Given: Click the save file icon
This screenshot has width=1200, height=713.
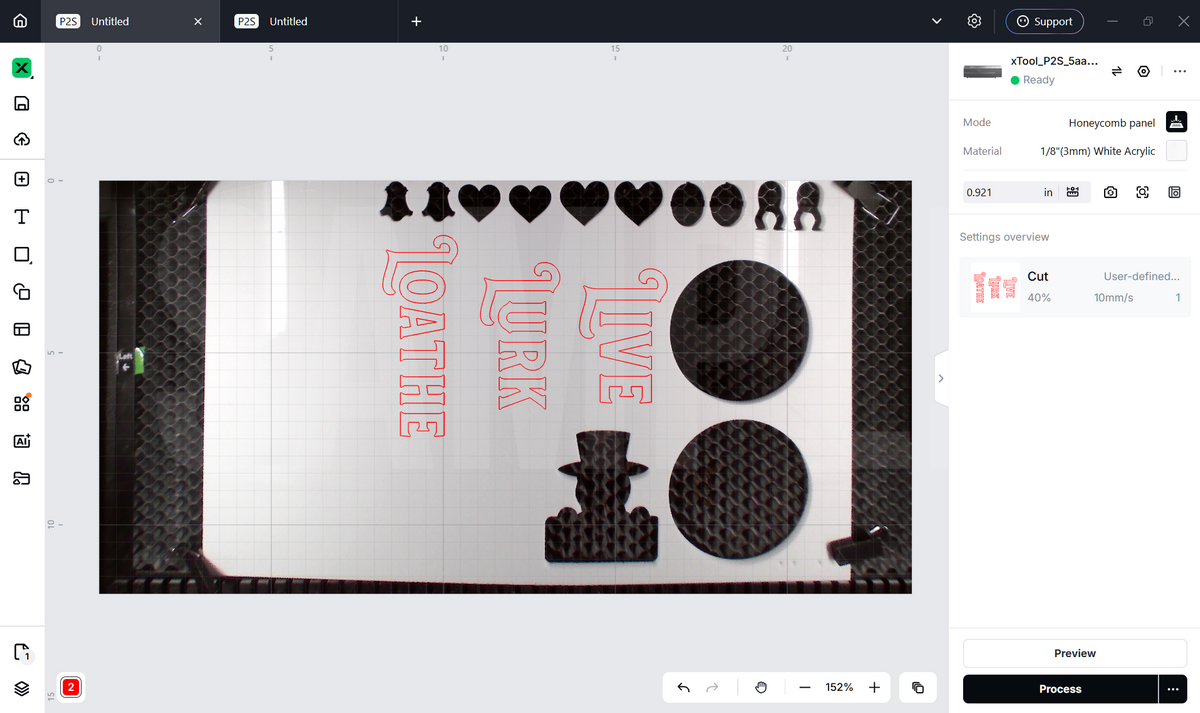Looking at the screenshot, I should click(x=22, y=104).
